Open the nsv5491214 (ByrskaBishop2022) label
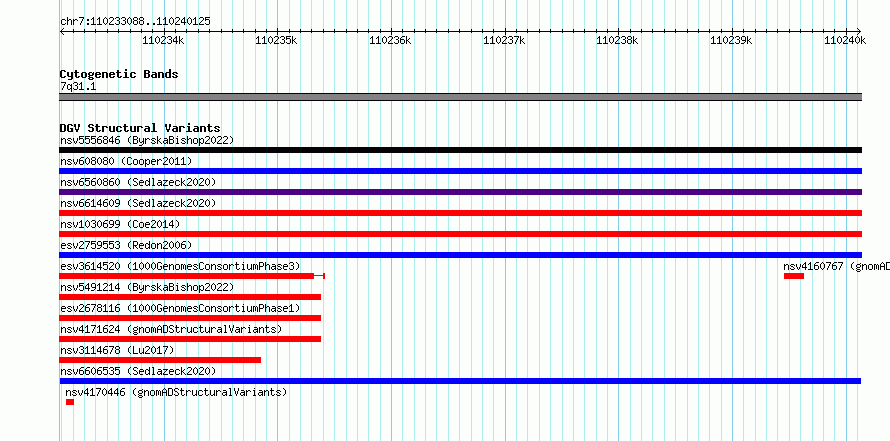 click(147, 287)
